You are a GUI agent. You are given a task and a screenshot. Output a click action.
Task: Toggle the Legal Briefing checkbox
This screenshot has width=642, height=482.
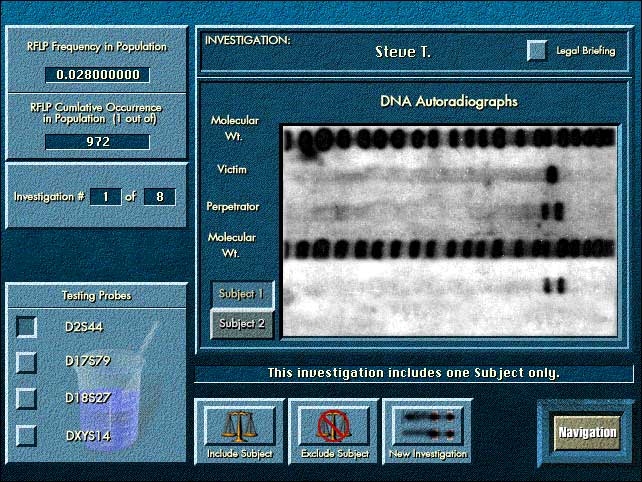(x=537, y=50)
